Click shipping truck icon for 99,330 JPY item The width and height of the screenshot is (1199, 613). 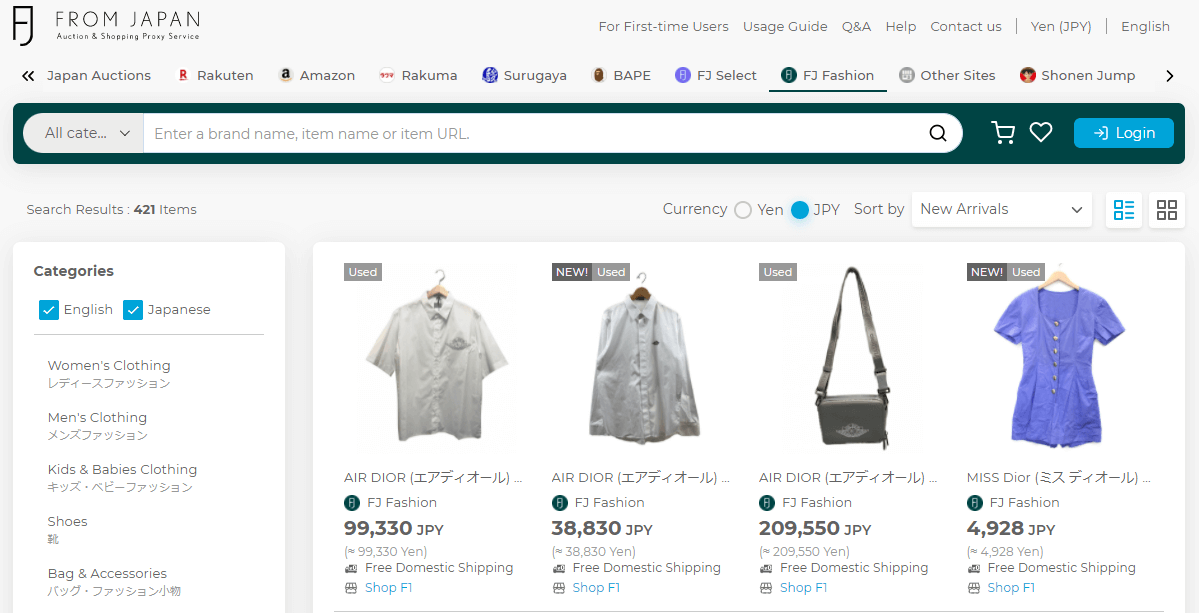coord(351,569)
